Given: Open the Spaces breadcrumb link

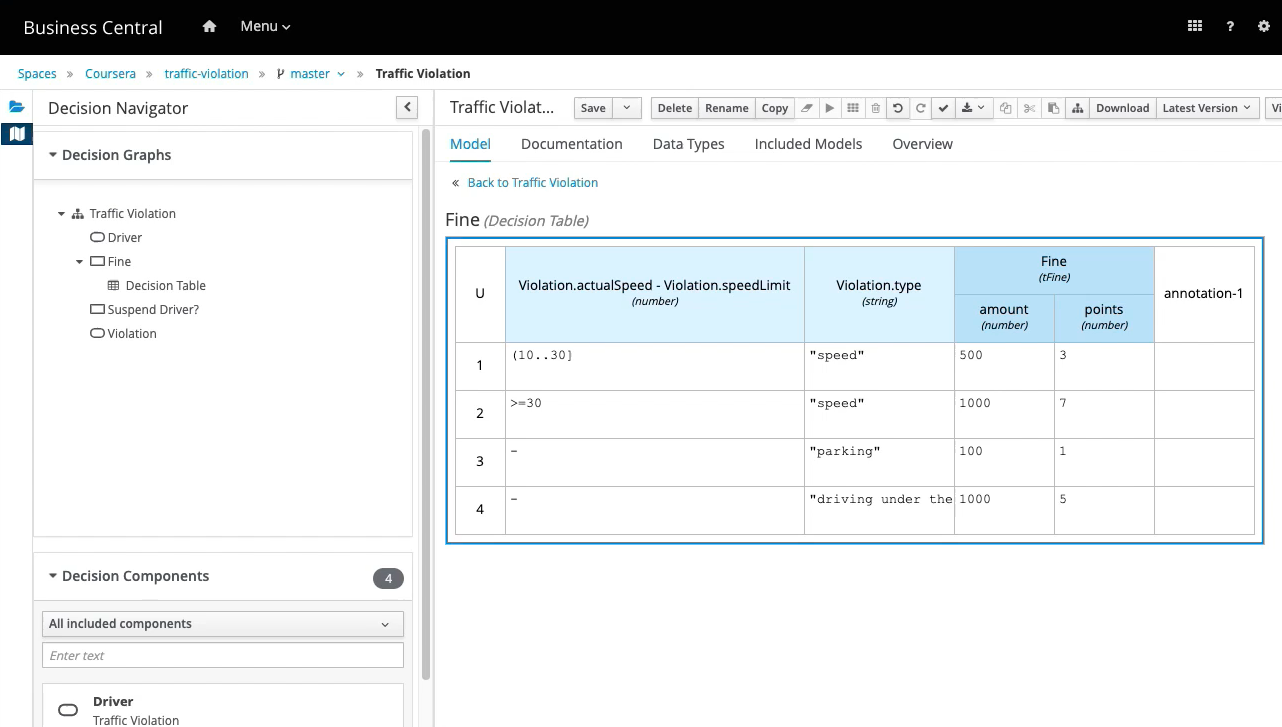Looking at the screenshot, I should (37, 73).
